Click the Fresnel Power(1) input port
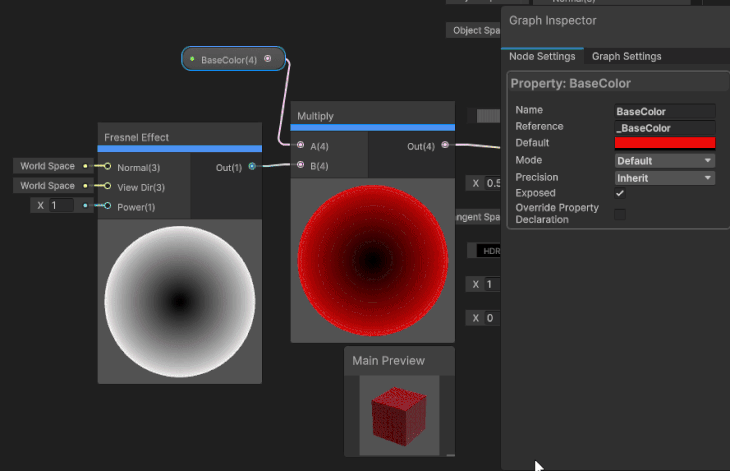Screen dimensions: 730x471 pyautogui.click(x=108, y=206)
